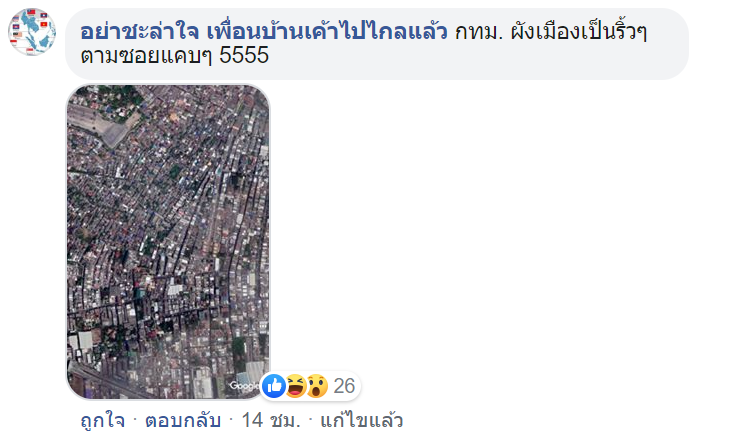
Task: Click the white-roofed building in the photo
Action: (x=85, y=341)
